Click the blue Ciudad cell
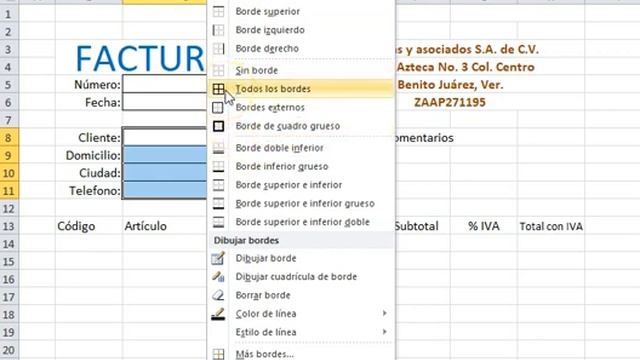The height and width of the screenshot is (360, 640). pos(165,173)
